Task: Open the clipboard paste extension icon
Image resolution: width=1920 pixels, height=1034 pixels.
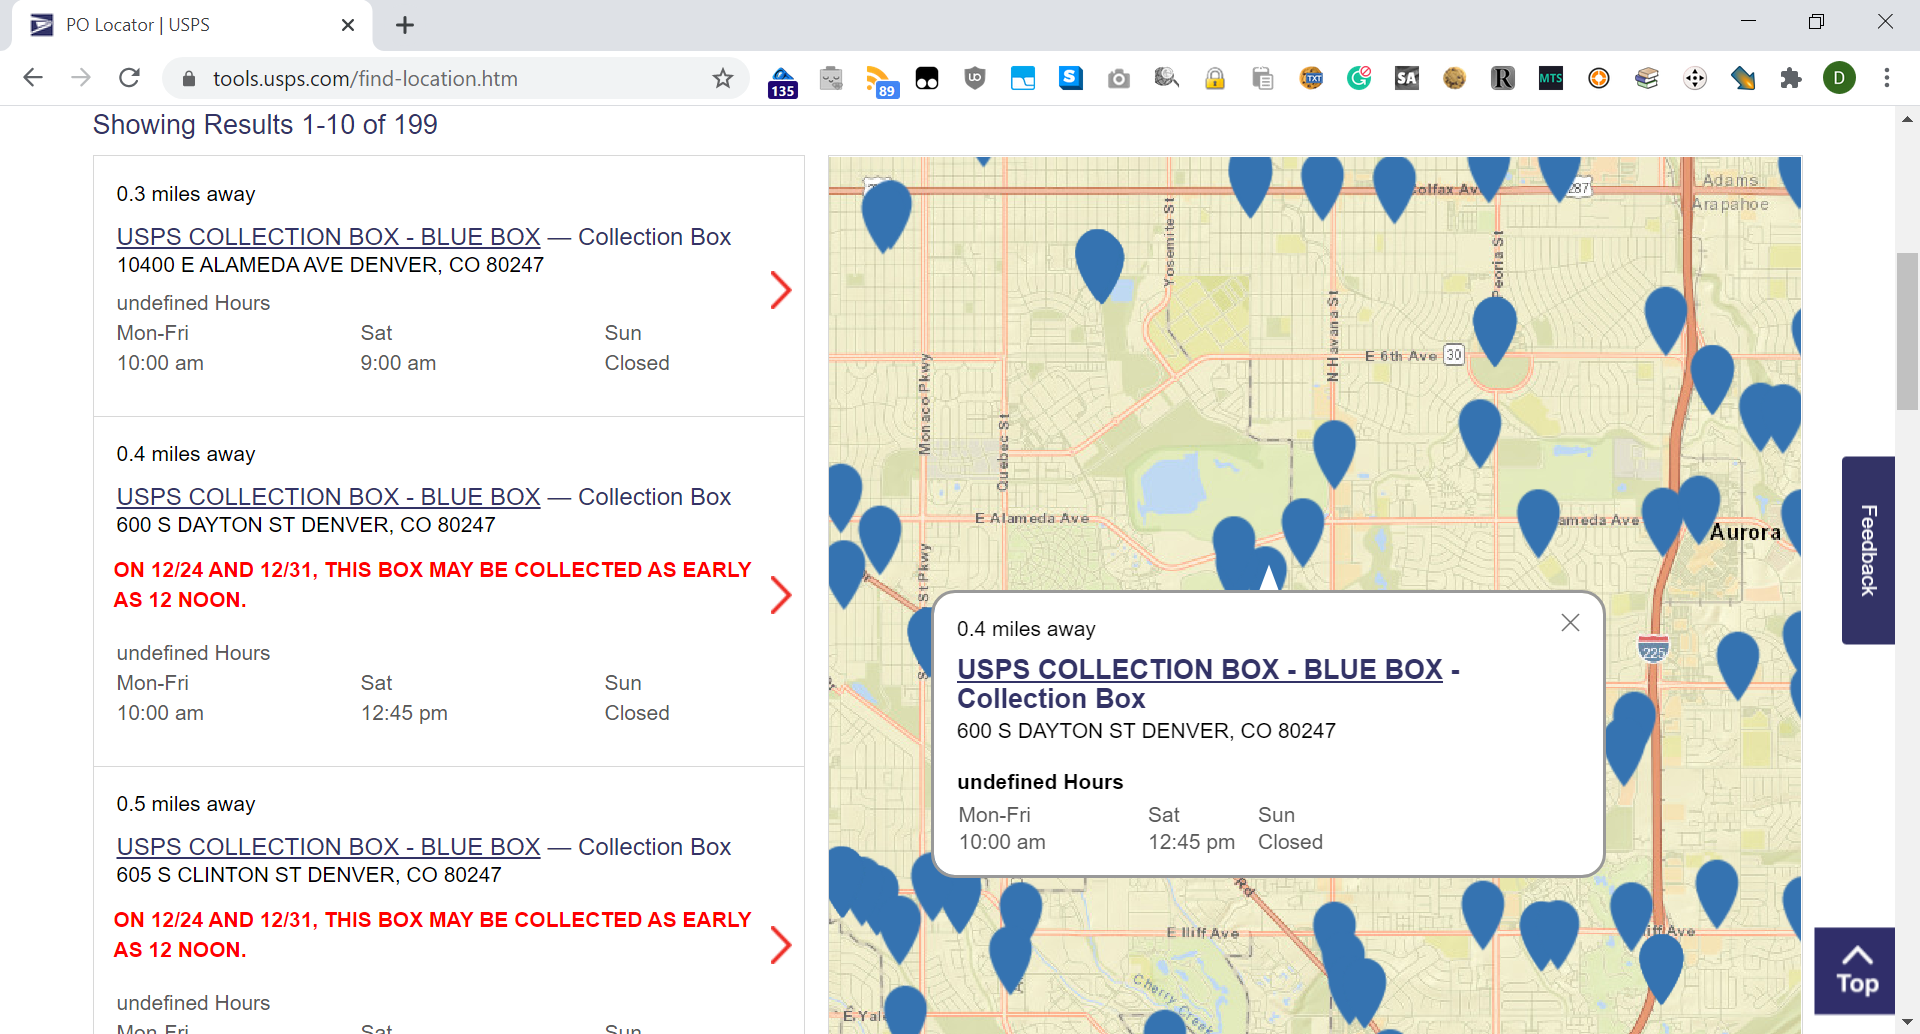Action: coord(1263,78)
